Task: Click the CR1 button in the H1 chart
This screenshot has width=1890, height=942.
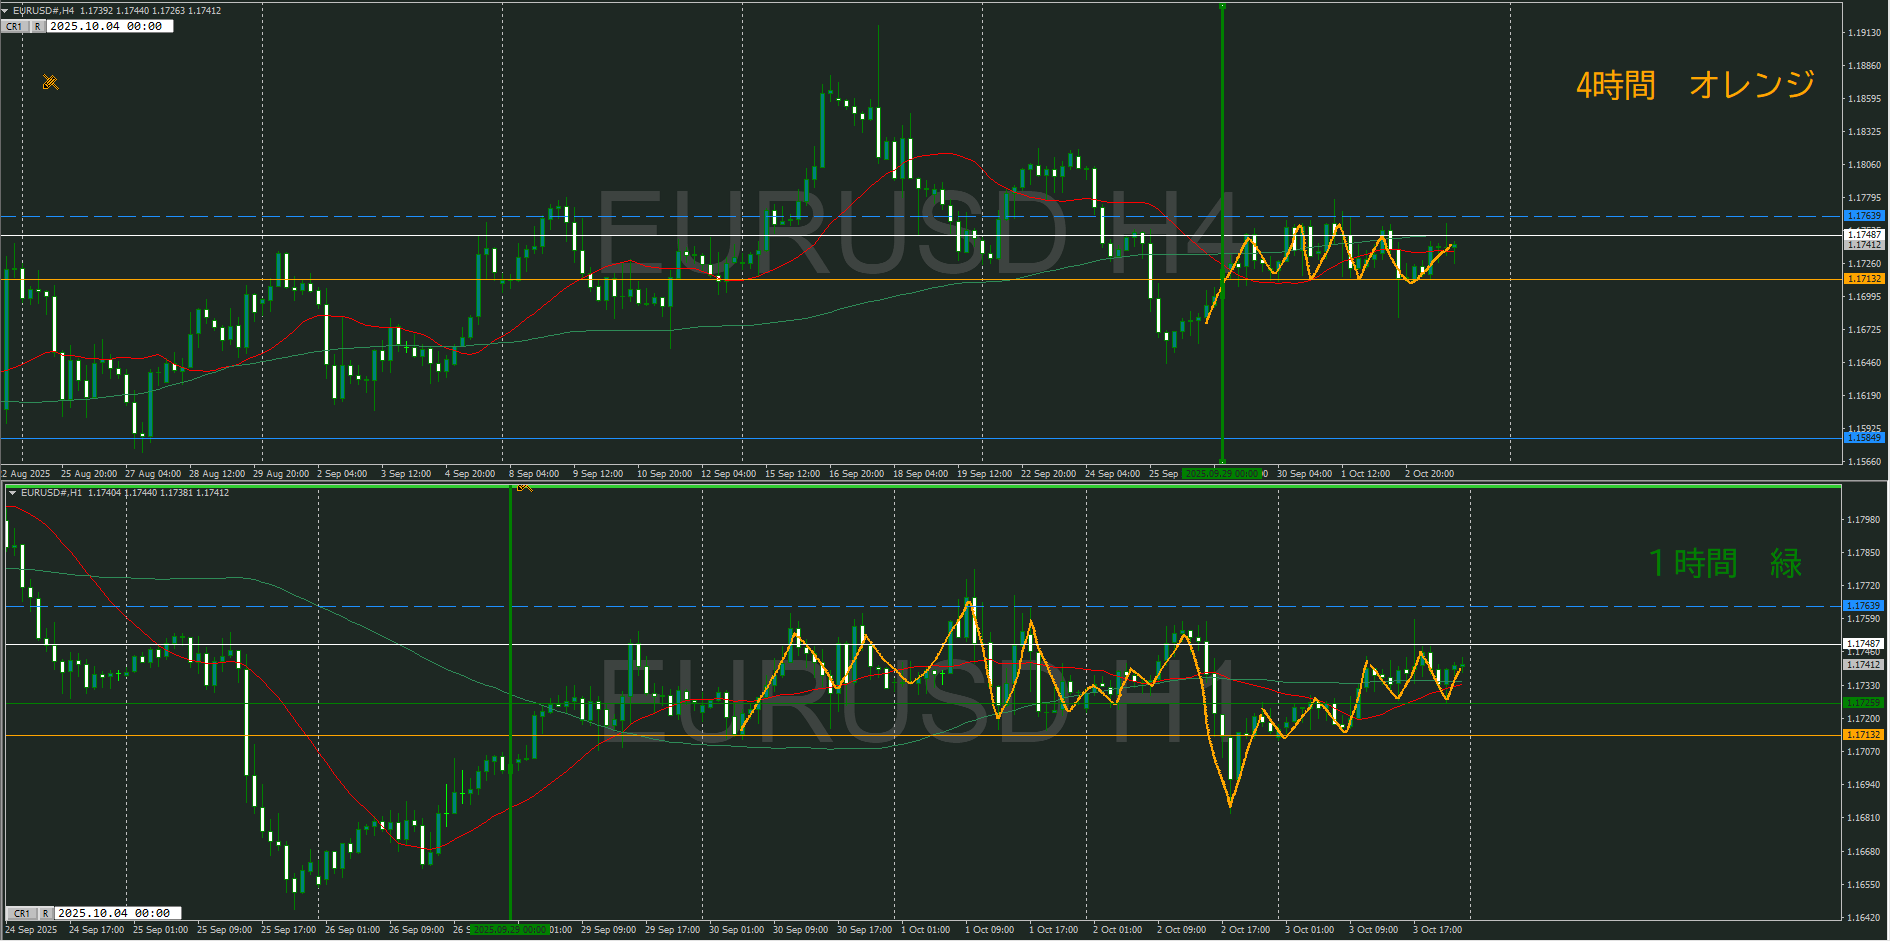Action: [21, 913]
